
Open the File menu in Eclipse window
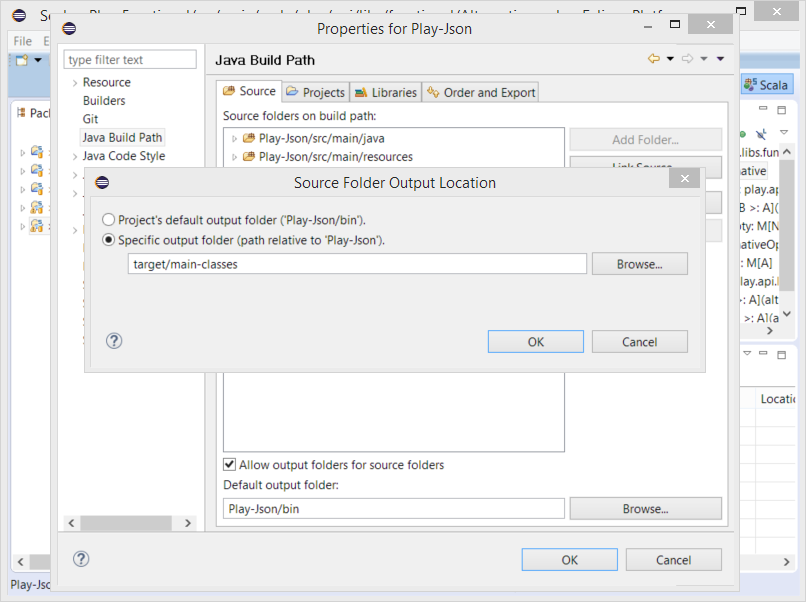click(x=23, y=41)
